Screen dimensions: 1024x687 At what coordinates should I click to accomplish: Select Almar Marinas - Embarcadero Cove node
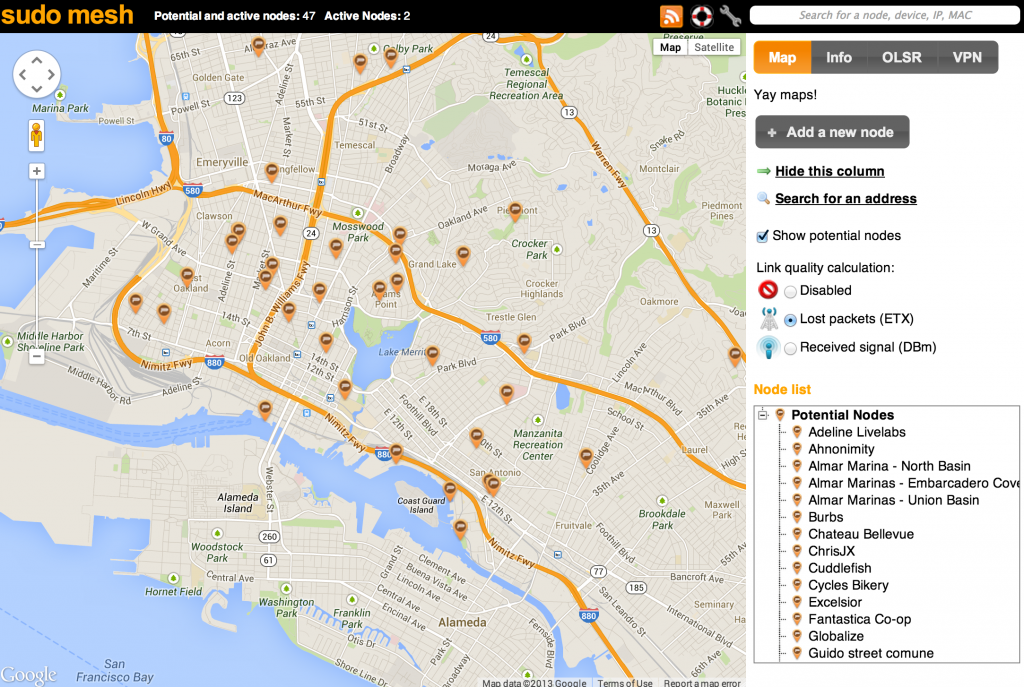point(914,483)
